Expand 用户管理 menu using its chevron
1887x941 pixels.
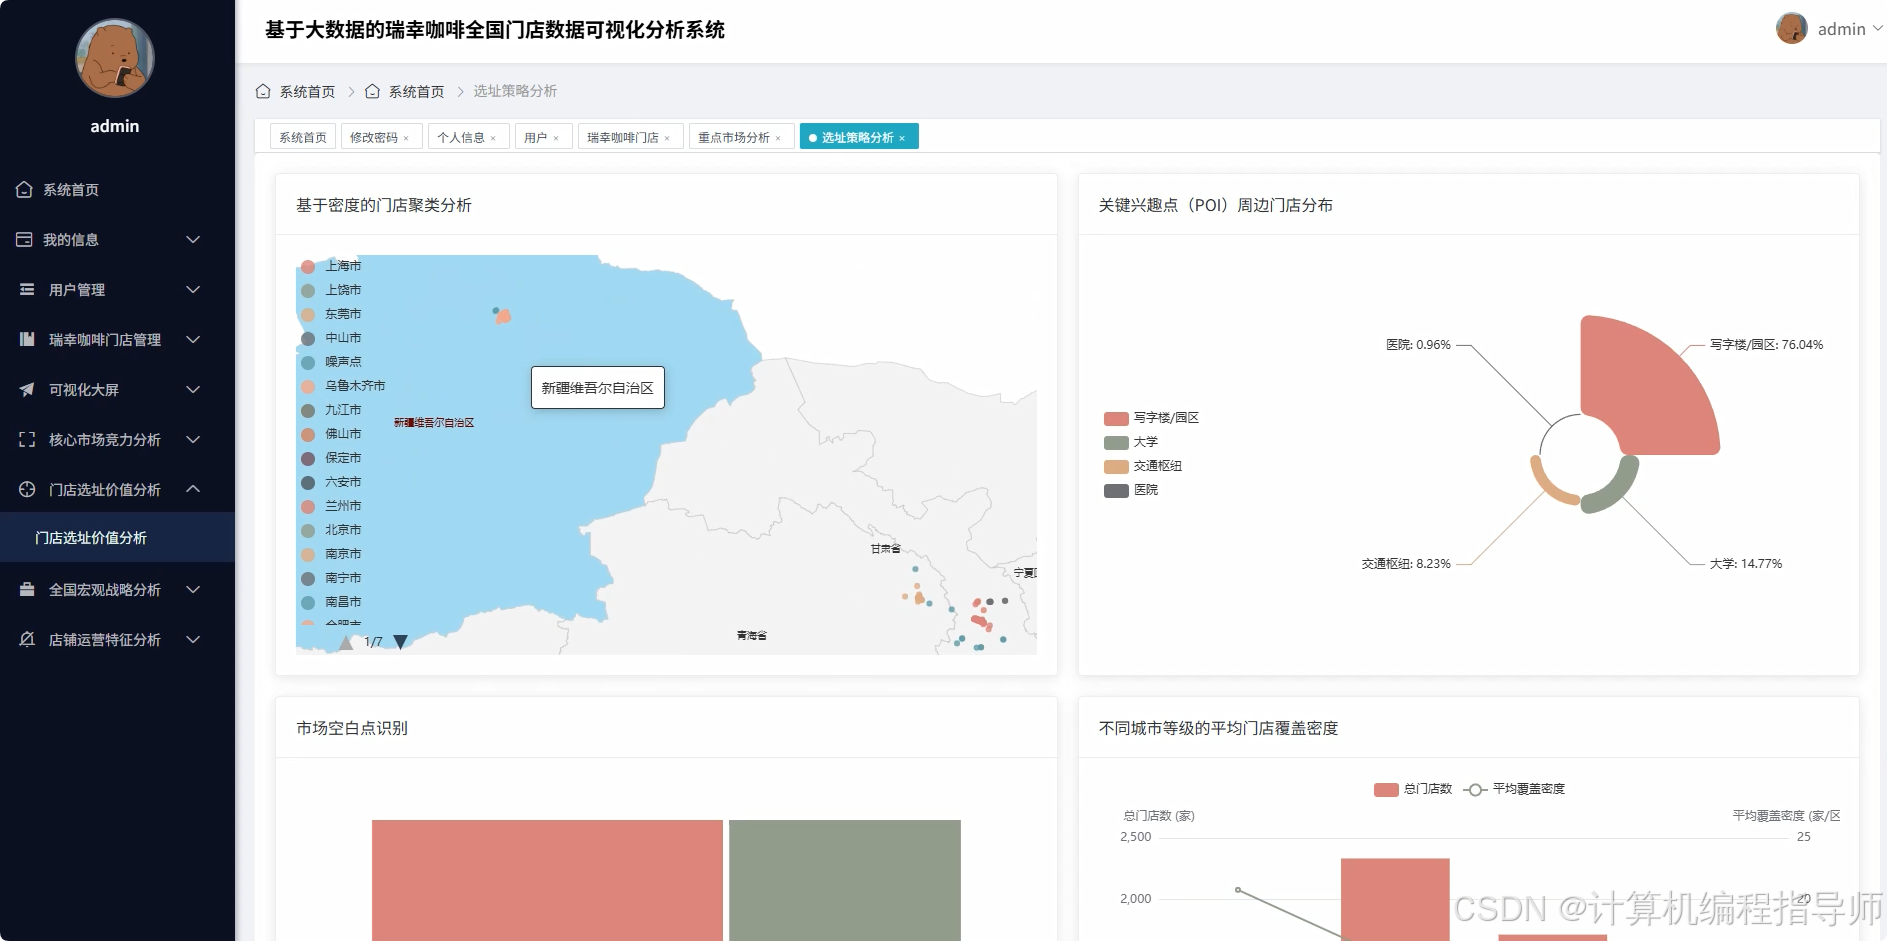tap(193, 289)
